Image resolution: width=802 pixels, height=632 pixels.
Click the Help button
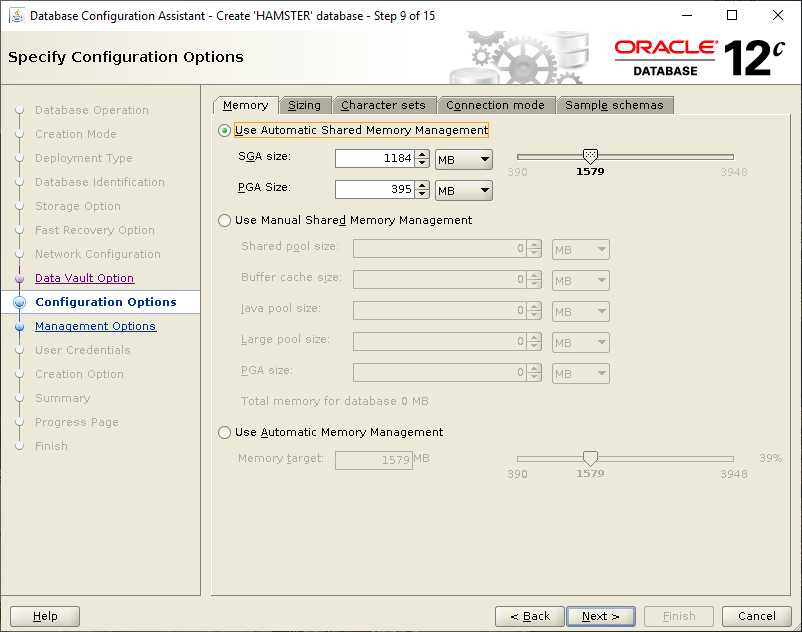tap(45, 616)
